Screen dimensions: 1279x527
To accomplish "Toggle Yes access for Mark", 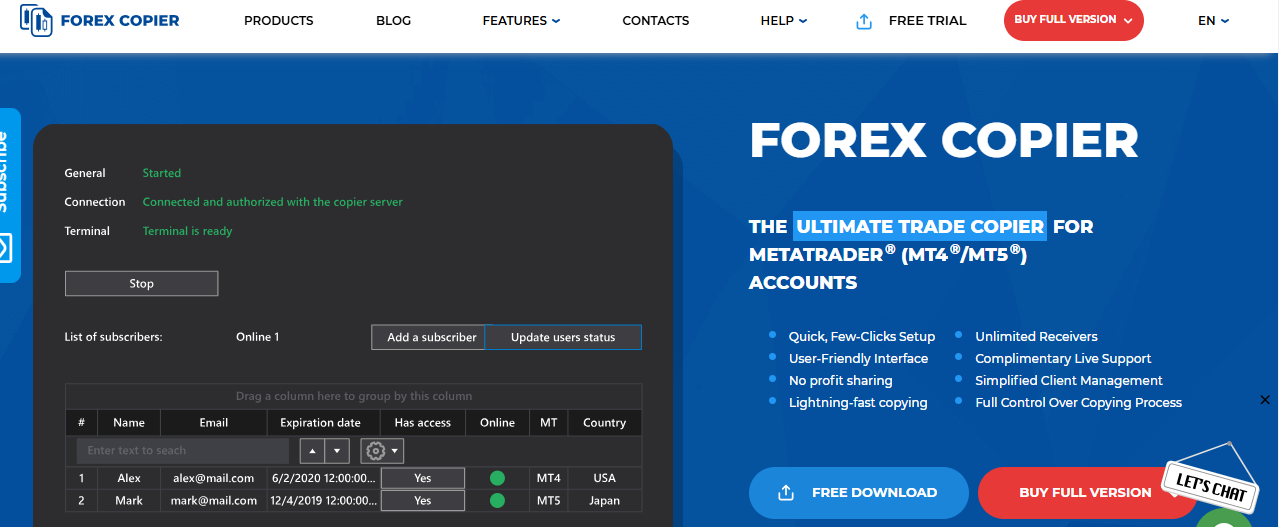I will click(x=423, y=501).
